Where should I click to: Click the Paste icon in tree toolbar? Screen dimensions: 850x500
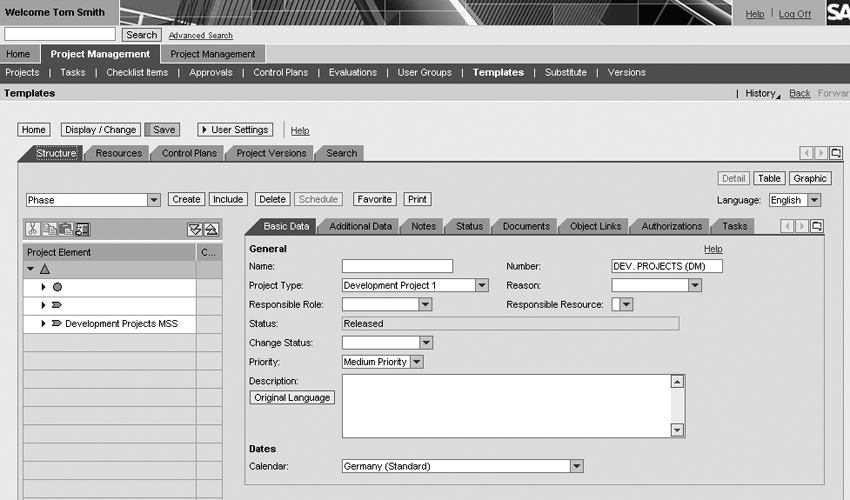(x=65, y=229)
